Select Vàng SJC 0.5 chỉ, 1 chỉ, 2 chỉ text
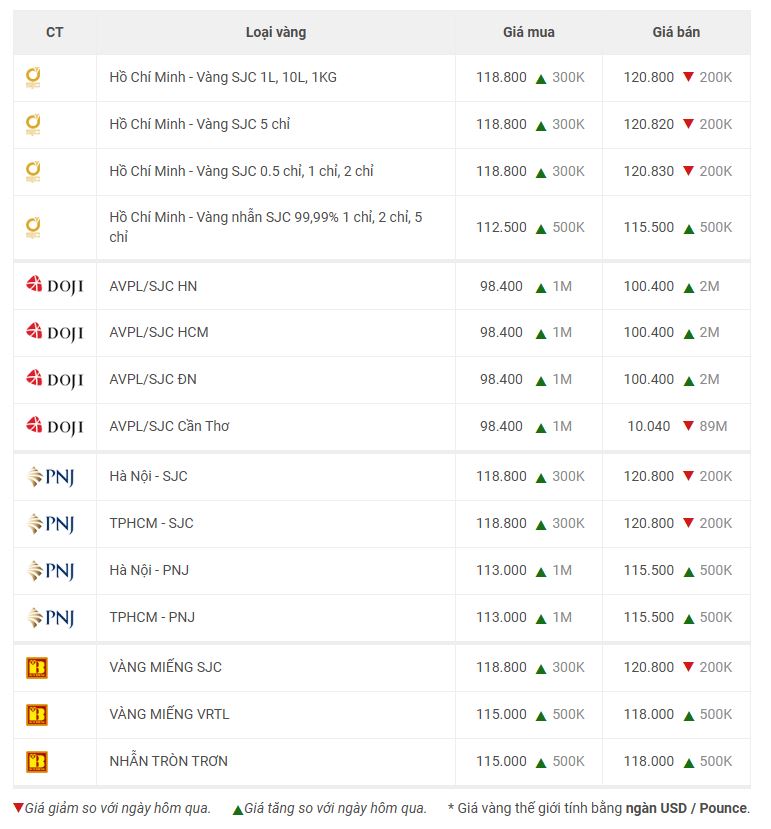Image resolution: width=771 pixels, height=829 pixels. point(285,171)
